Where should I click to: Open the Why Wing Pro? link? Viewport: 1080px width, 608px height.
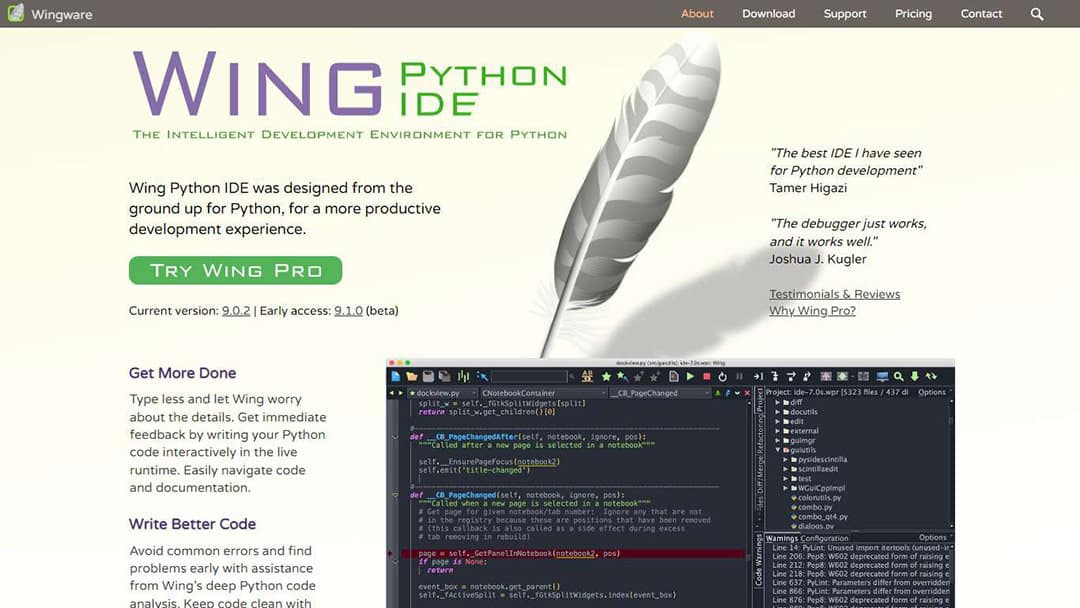tap(813, 311)
